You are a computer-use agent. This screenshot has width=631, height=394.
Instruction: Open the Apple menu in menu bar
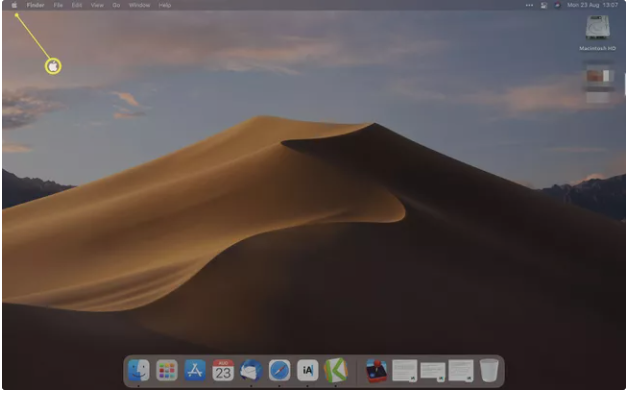pos(14,5)
